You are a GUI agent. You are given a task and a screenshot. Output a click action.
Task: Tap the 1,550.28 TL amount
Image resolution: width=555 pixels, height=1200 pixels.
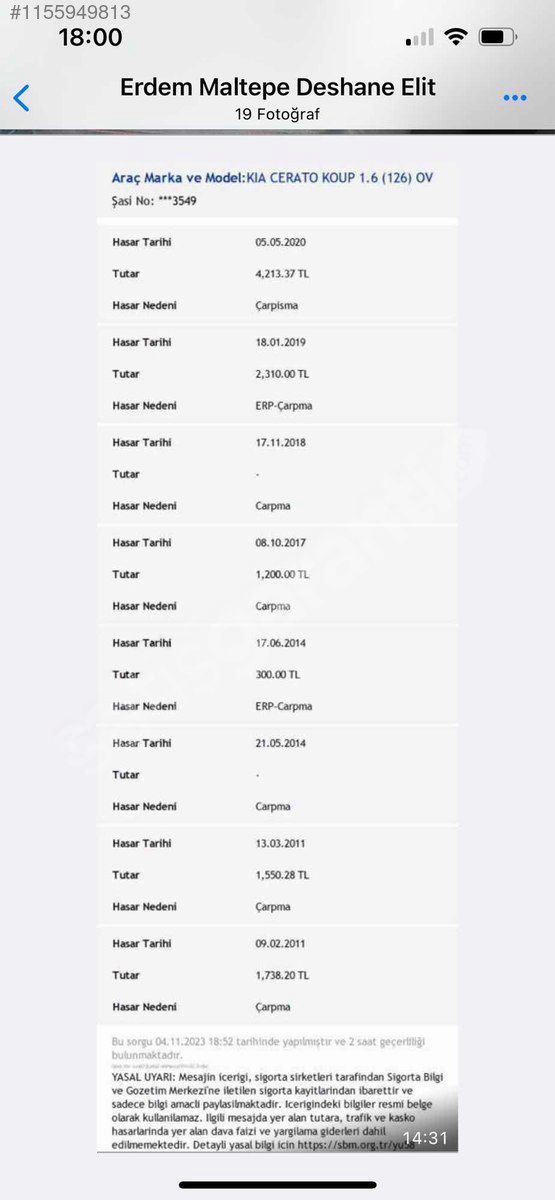click(282, 875)
